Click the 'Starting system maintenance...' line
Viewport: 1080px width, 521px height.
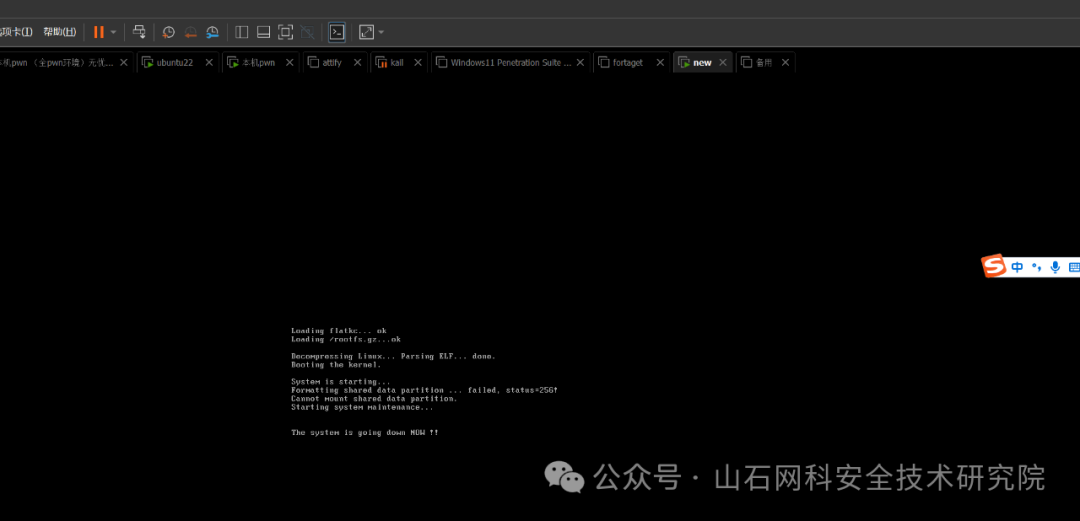click(362, 407)
